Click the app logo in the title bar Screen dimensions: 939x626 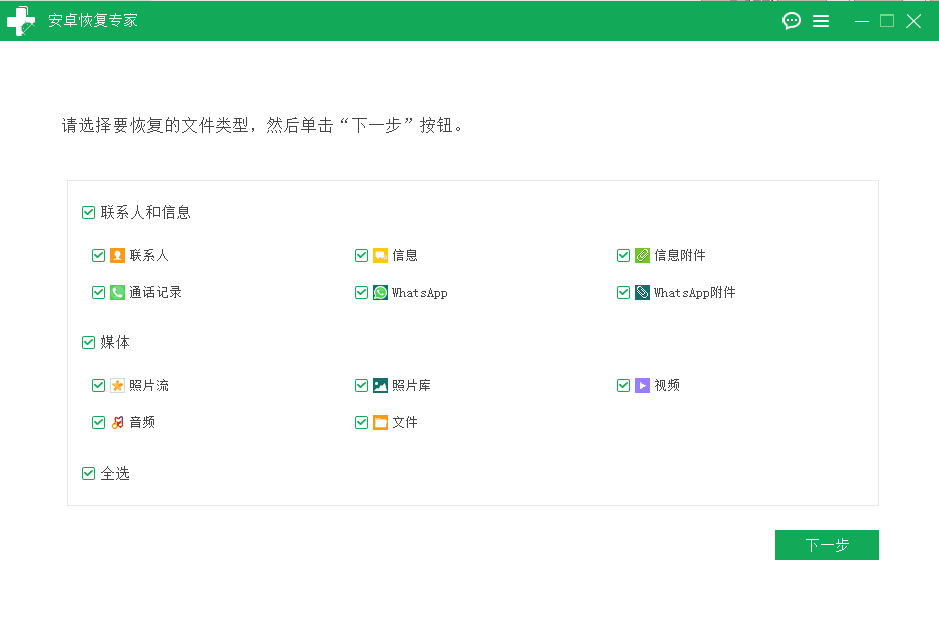[x=21, y=20]
